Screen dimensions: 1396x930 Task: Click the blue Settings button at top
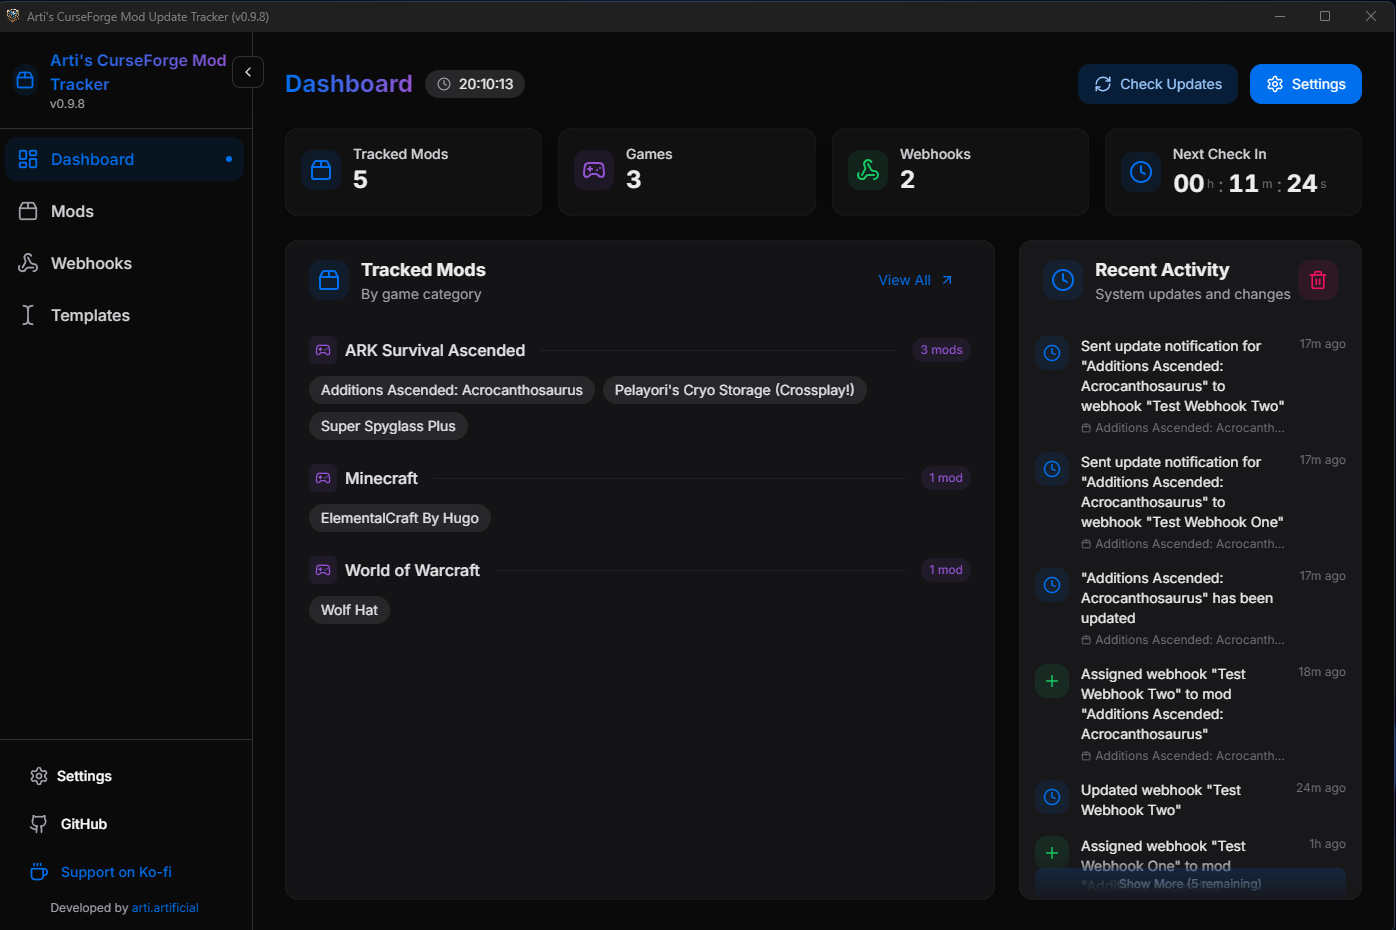click(1306, 84)
